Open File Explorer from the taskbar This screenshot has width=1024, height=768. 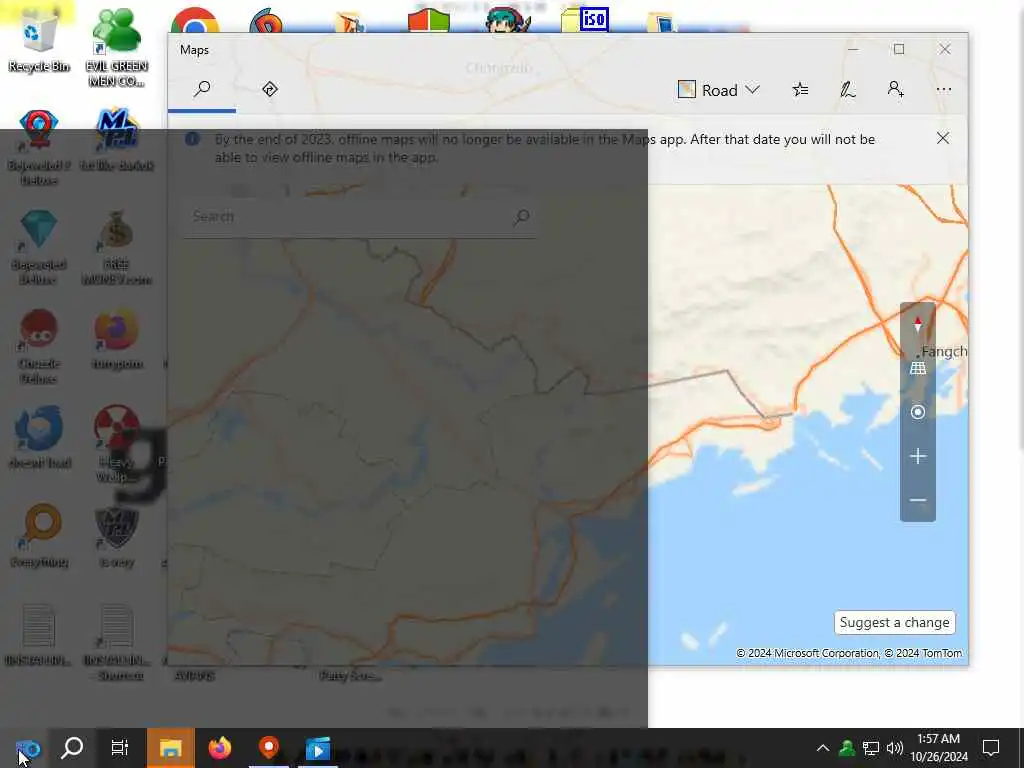170,748
